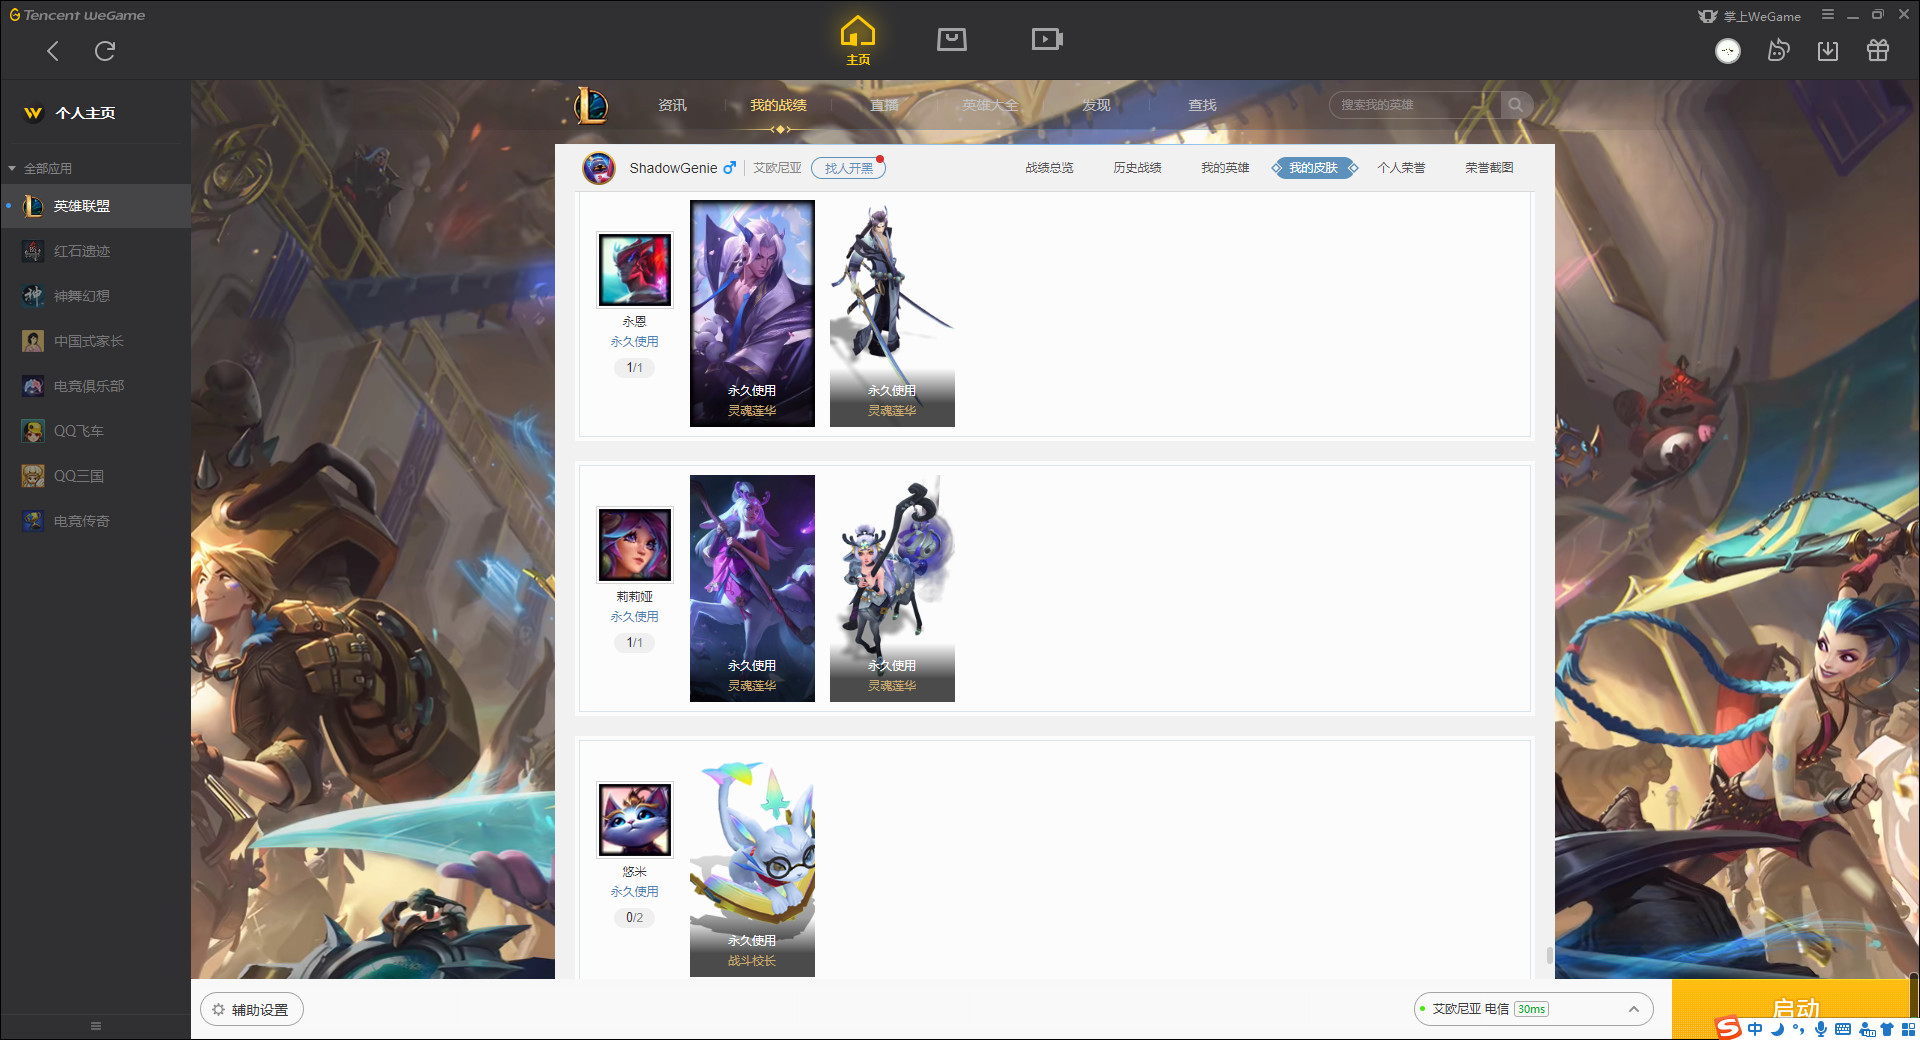Toggle Sogou half-width moon icon
This screenshot has width=1920, height=1040.
click(1777, 1029)
